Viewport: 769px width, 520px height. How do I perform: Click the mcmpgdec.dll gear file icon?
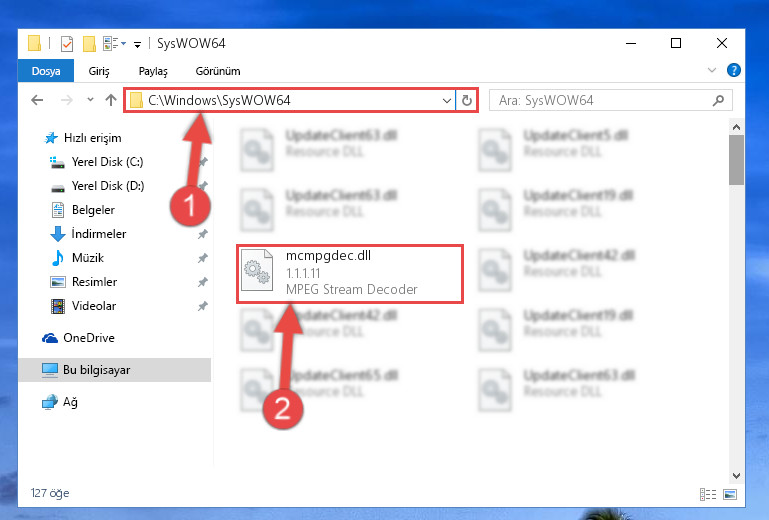(257, 270)
